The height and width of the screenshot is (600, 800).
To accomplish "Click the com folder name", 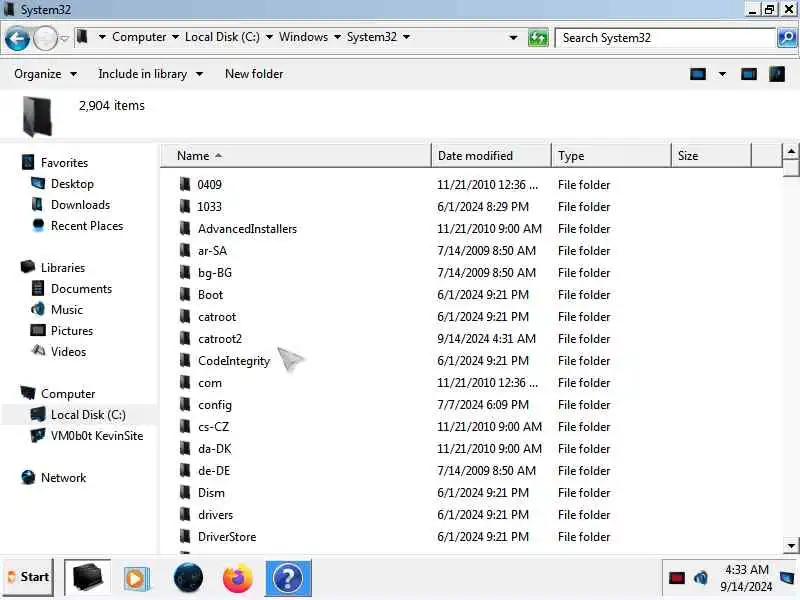I will [x=210, y=383].
